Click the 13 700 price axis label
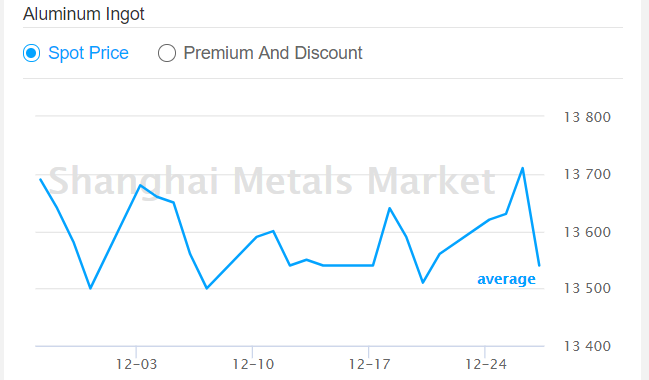The height and width of the screenshot is (380, 649). pyautogui.click(x=587, y=175)
